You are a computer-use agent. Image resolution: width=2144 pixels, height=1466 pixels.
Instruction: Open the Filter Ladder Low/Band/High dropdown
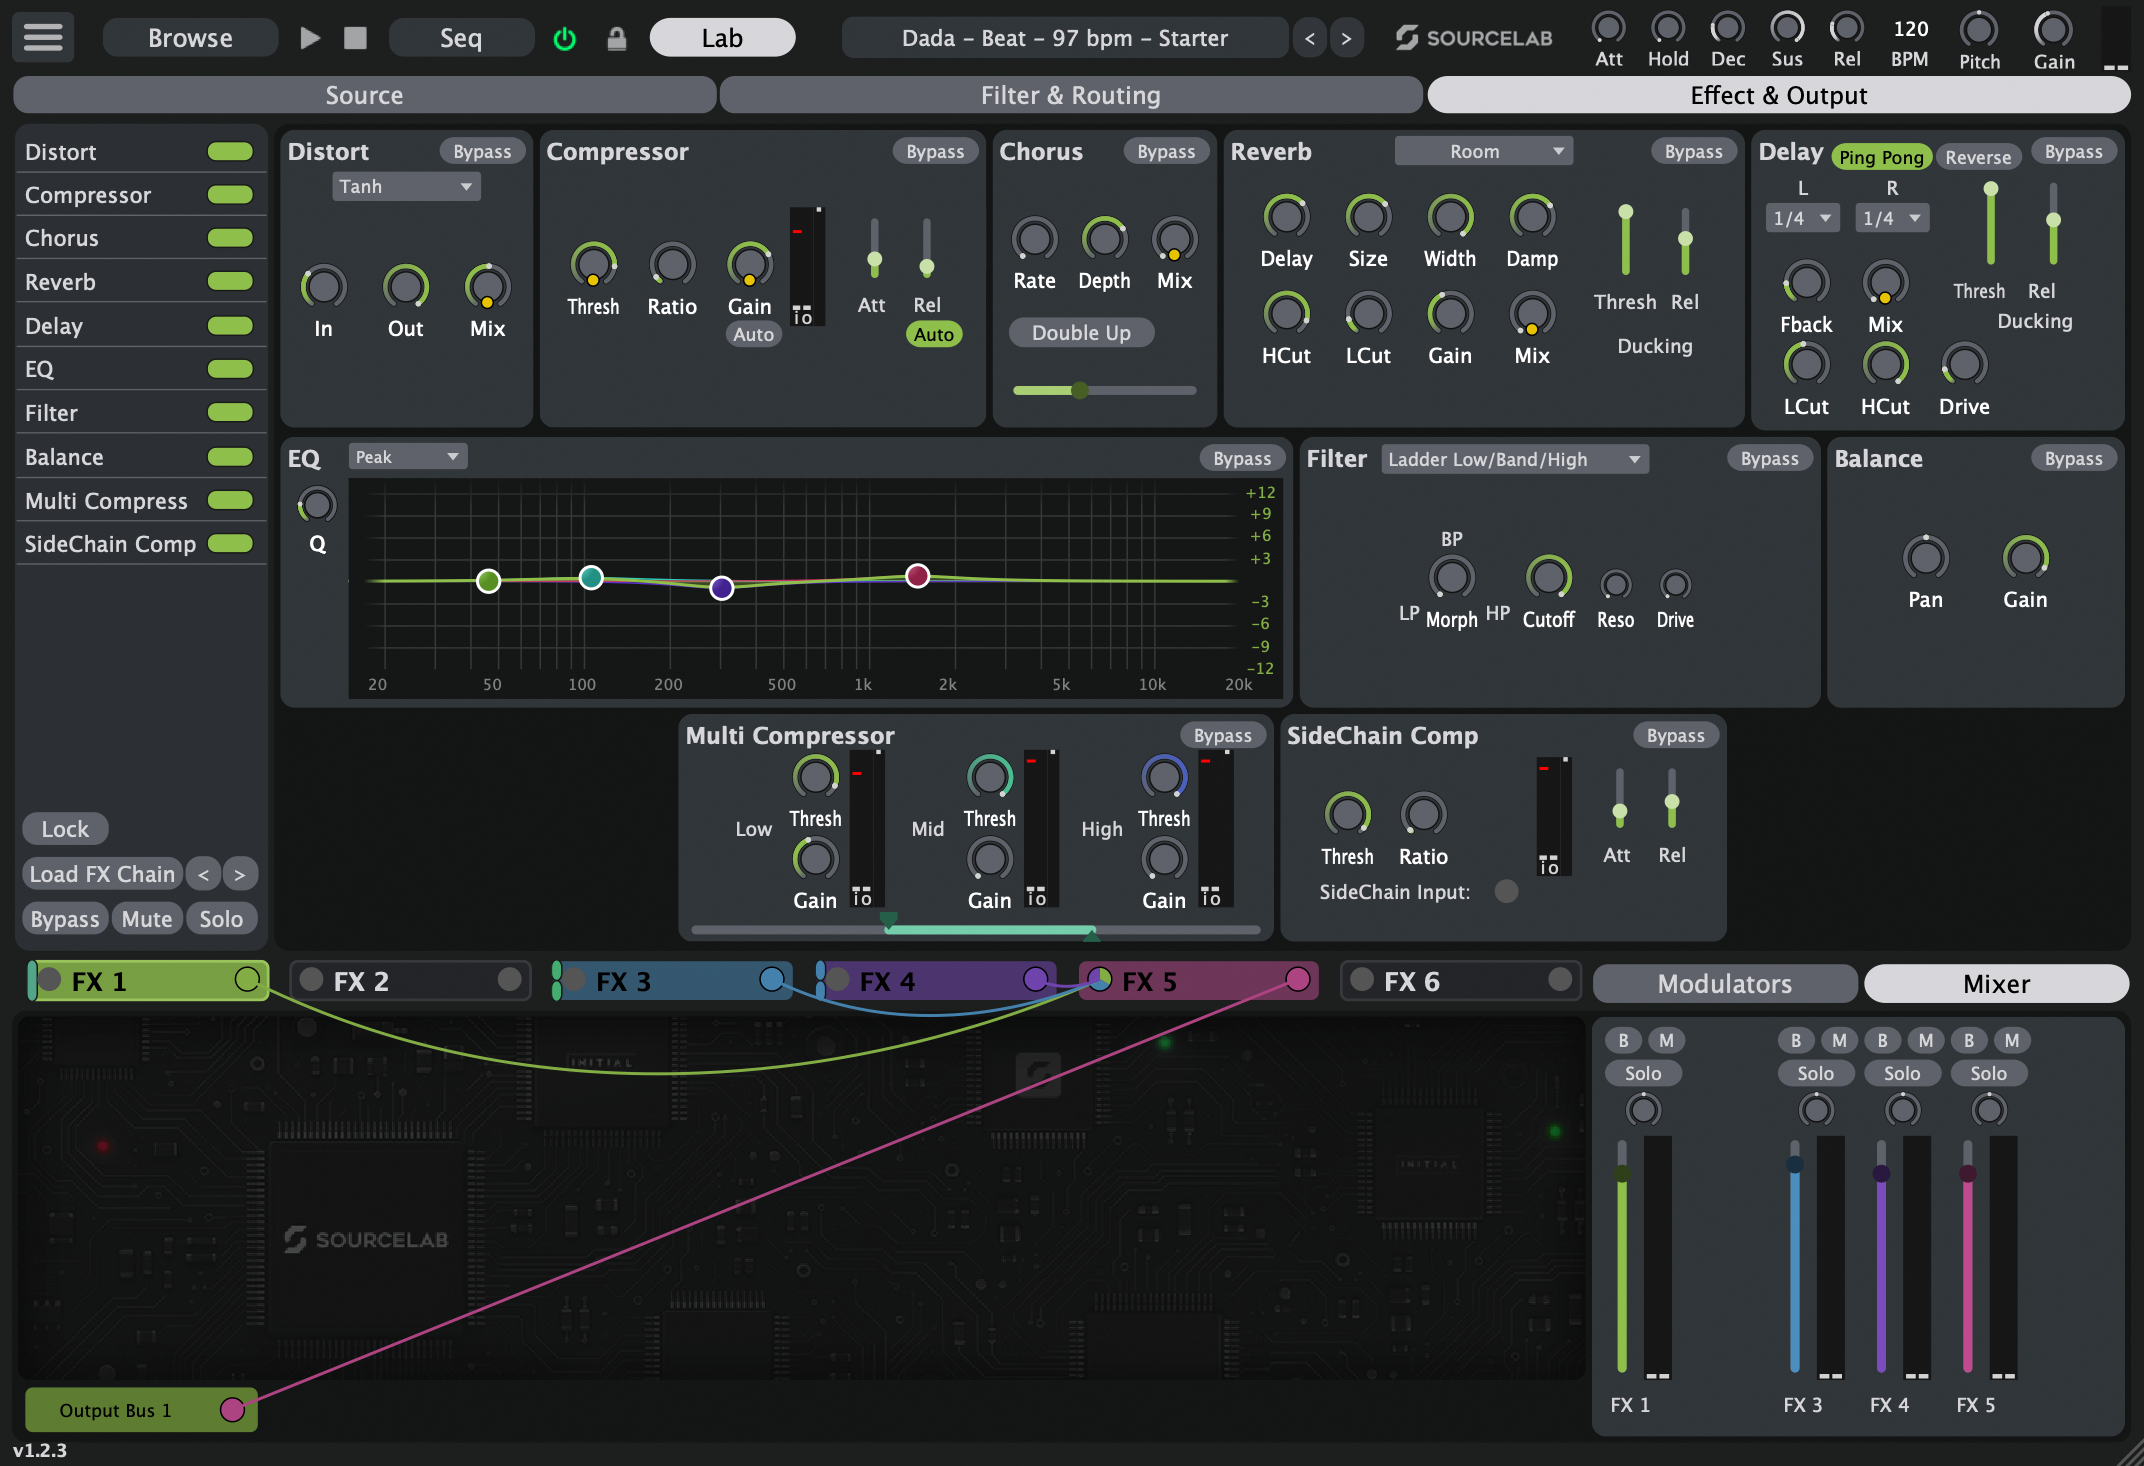click(x=1515, y=459)
